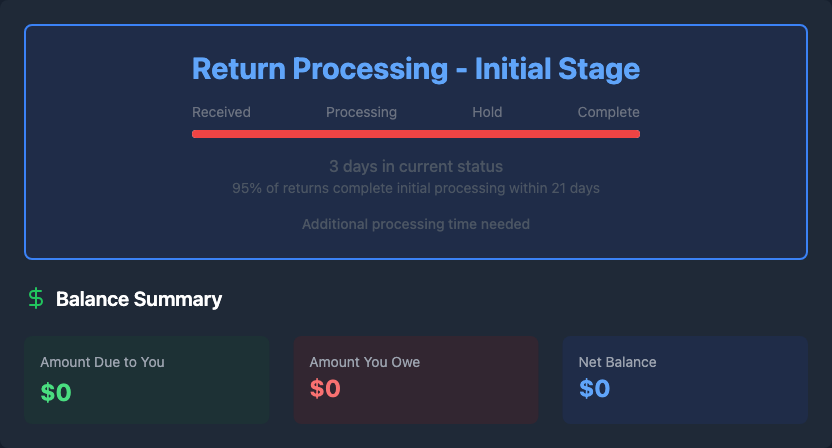The image size is (832, 448).
Task: Click the 3 days in current status text
Action: tap(415, 166)
